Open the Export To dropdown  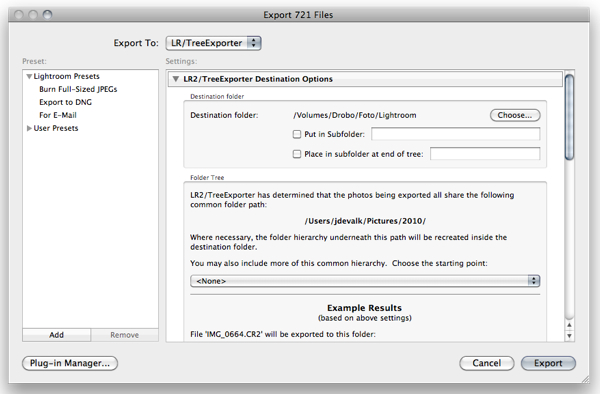214,43
